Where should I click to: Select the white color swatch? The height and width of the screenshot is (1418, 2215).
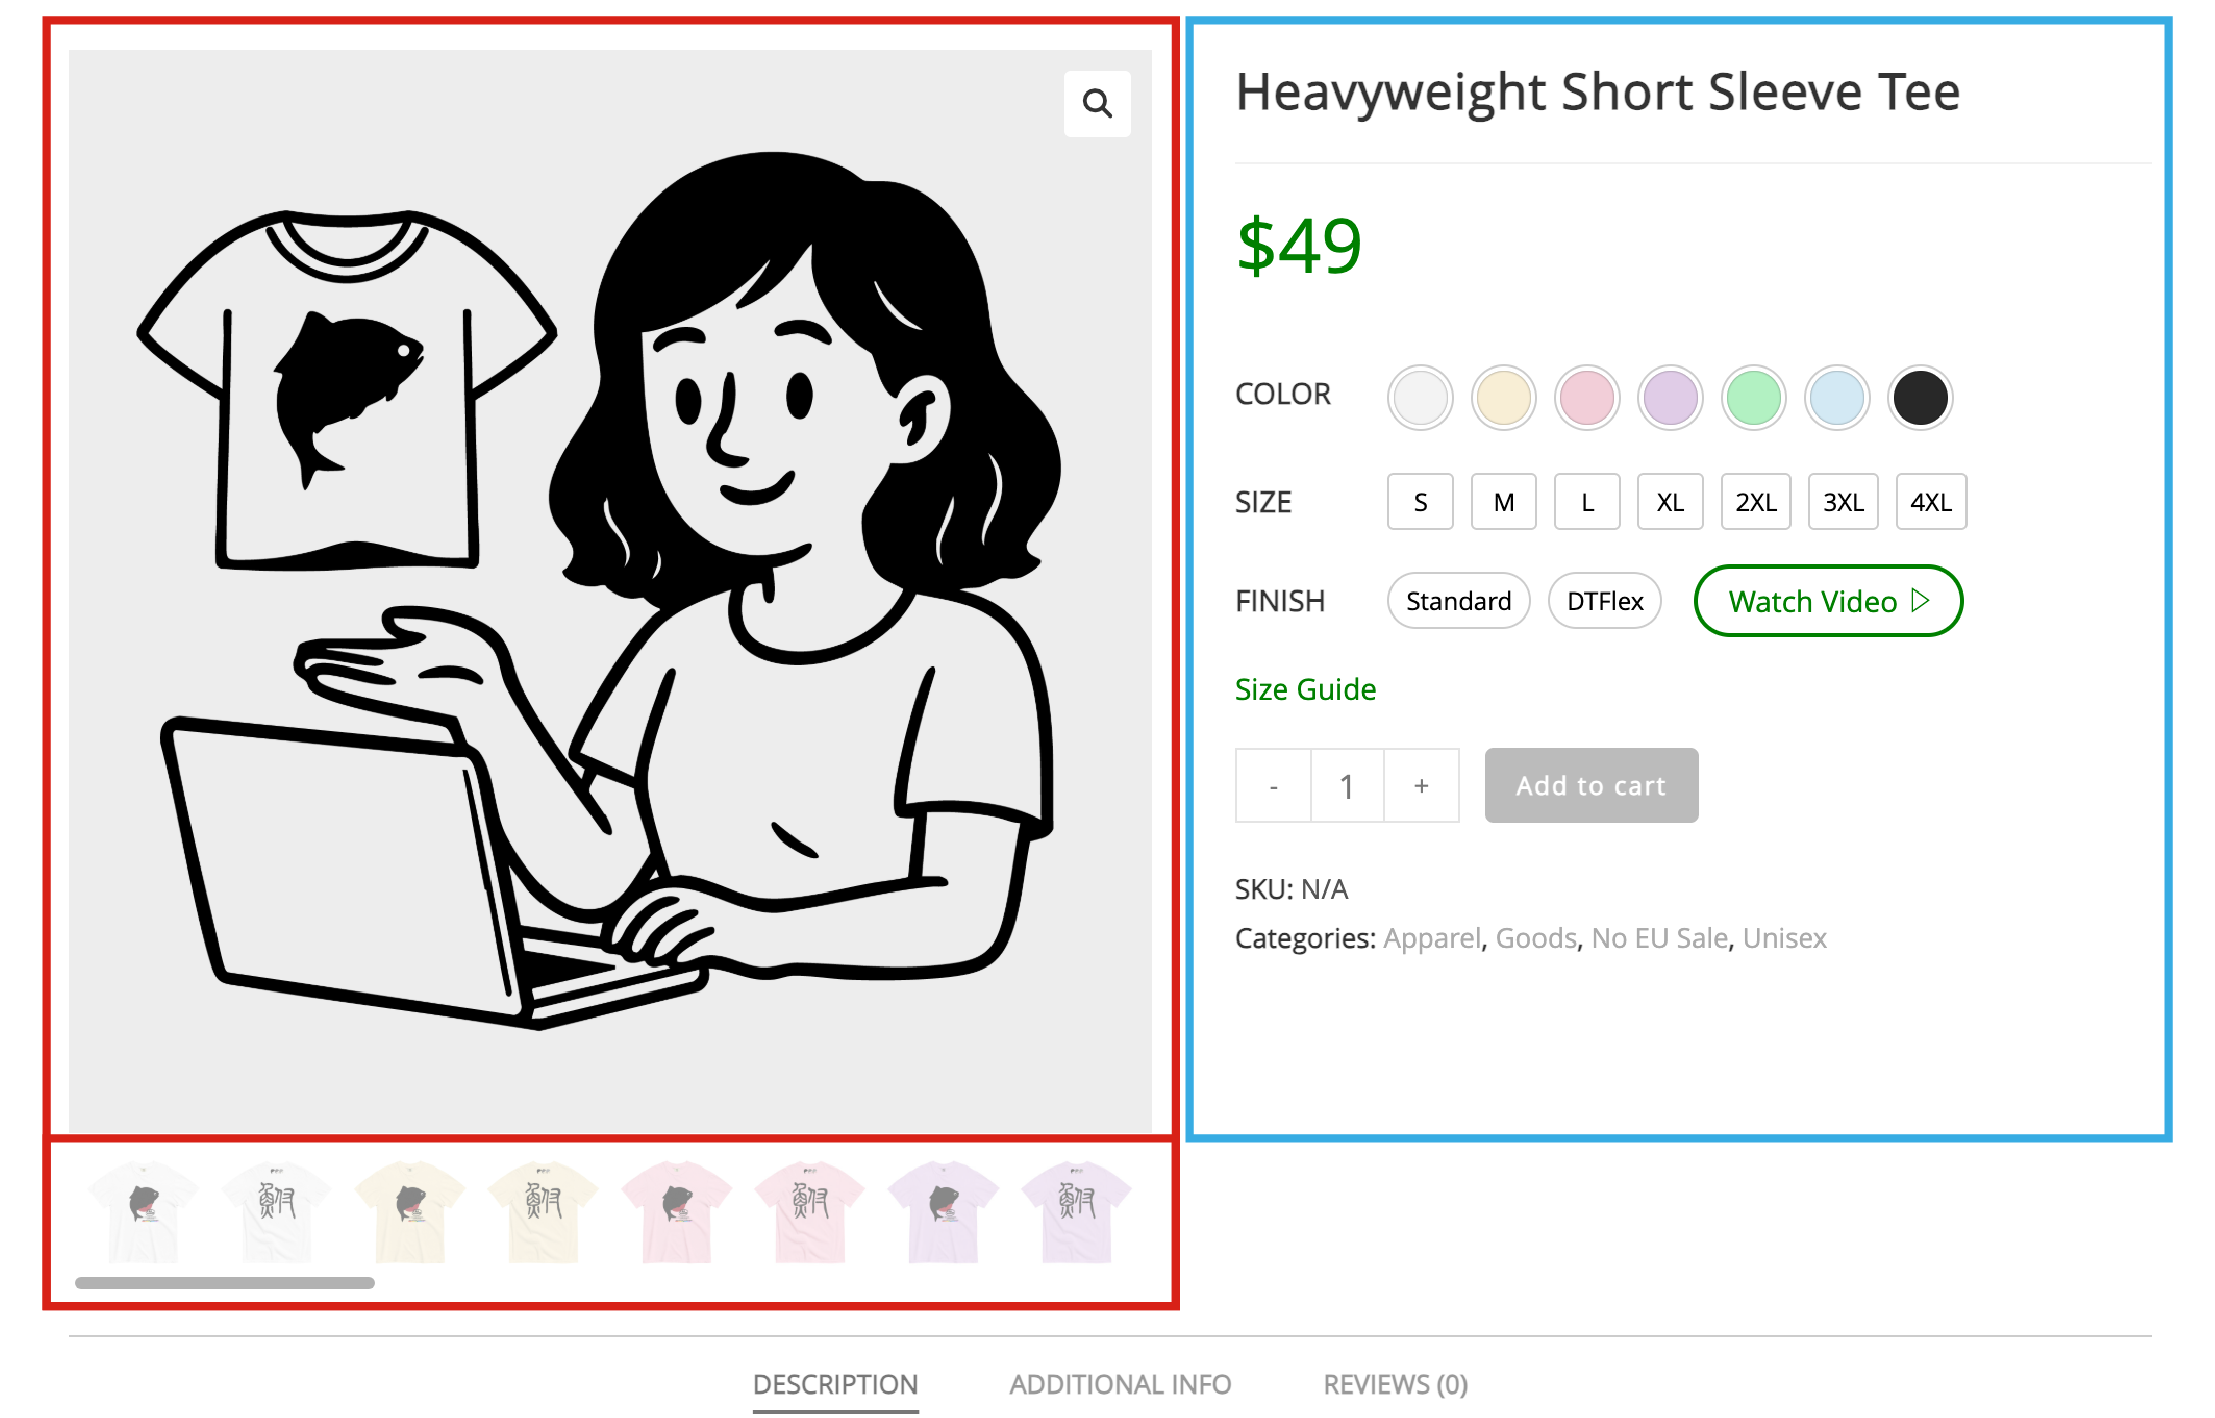pyautogui.click(x=1420, y=397)
